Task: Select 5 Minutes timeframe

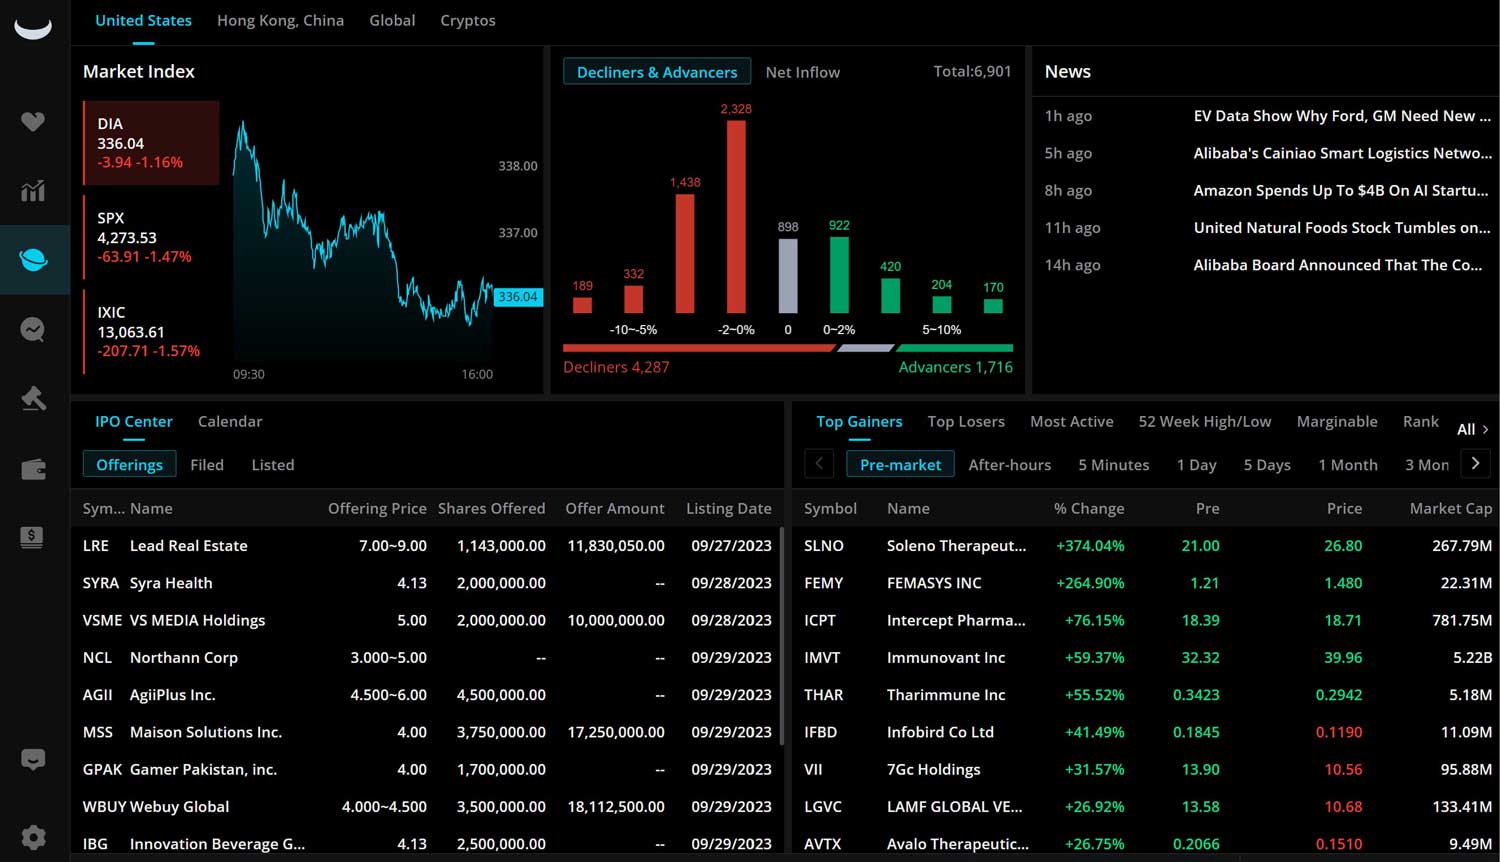Action: click(x=1113, y=465)
